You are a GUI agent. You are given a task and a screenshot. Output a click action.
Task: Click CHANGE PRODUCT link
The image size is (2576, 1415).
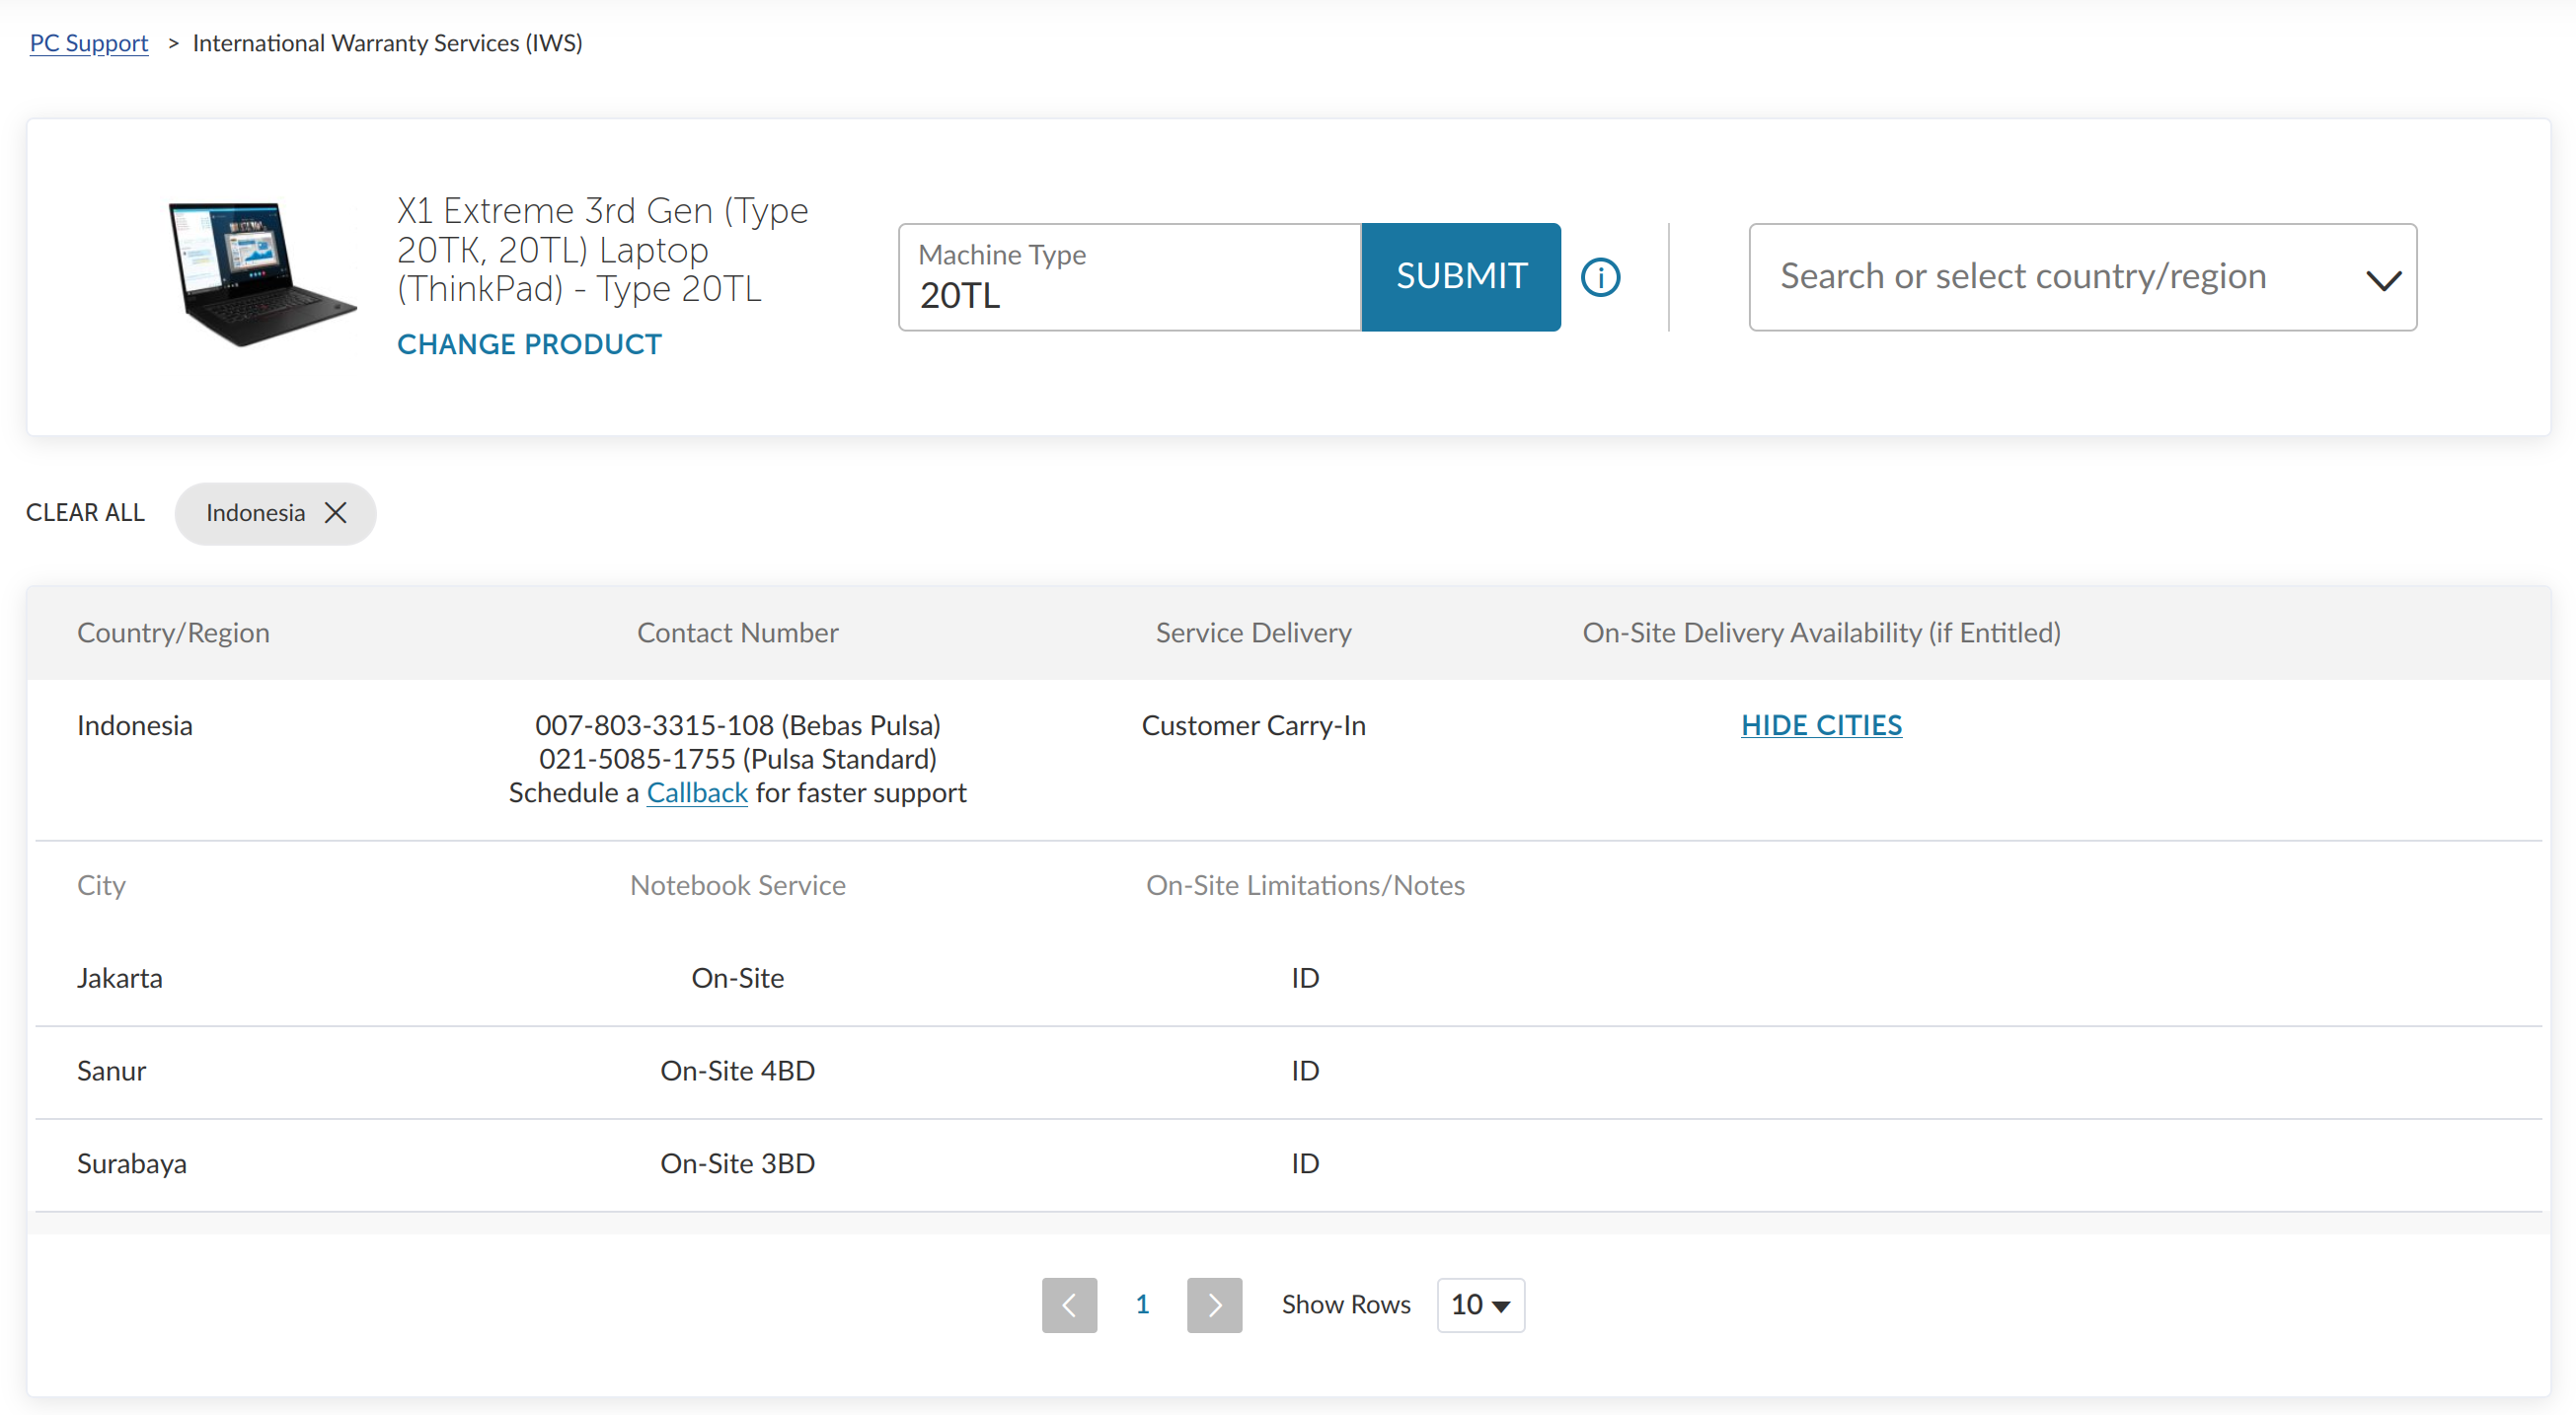pos(529,344)
